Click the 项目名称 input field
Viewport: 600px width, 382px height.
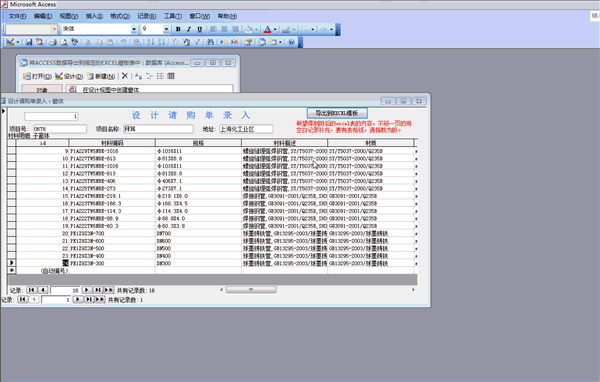(158, 129)
